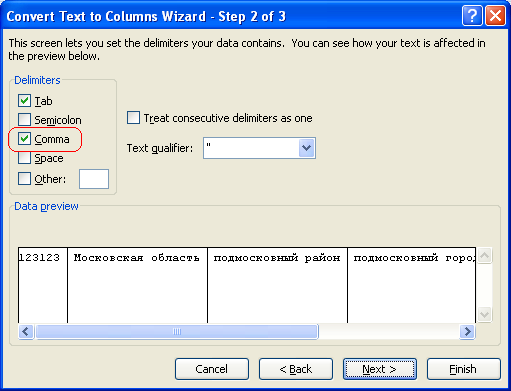
Task: Select the подмосковный район preview column
Action: [x=277, y=285]
